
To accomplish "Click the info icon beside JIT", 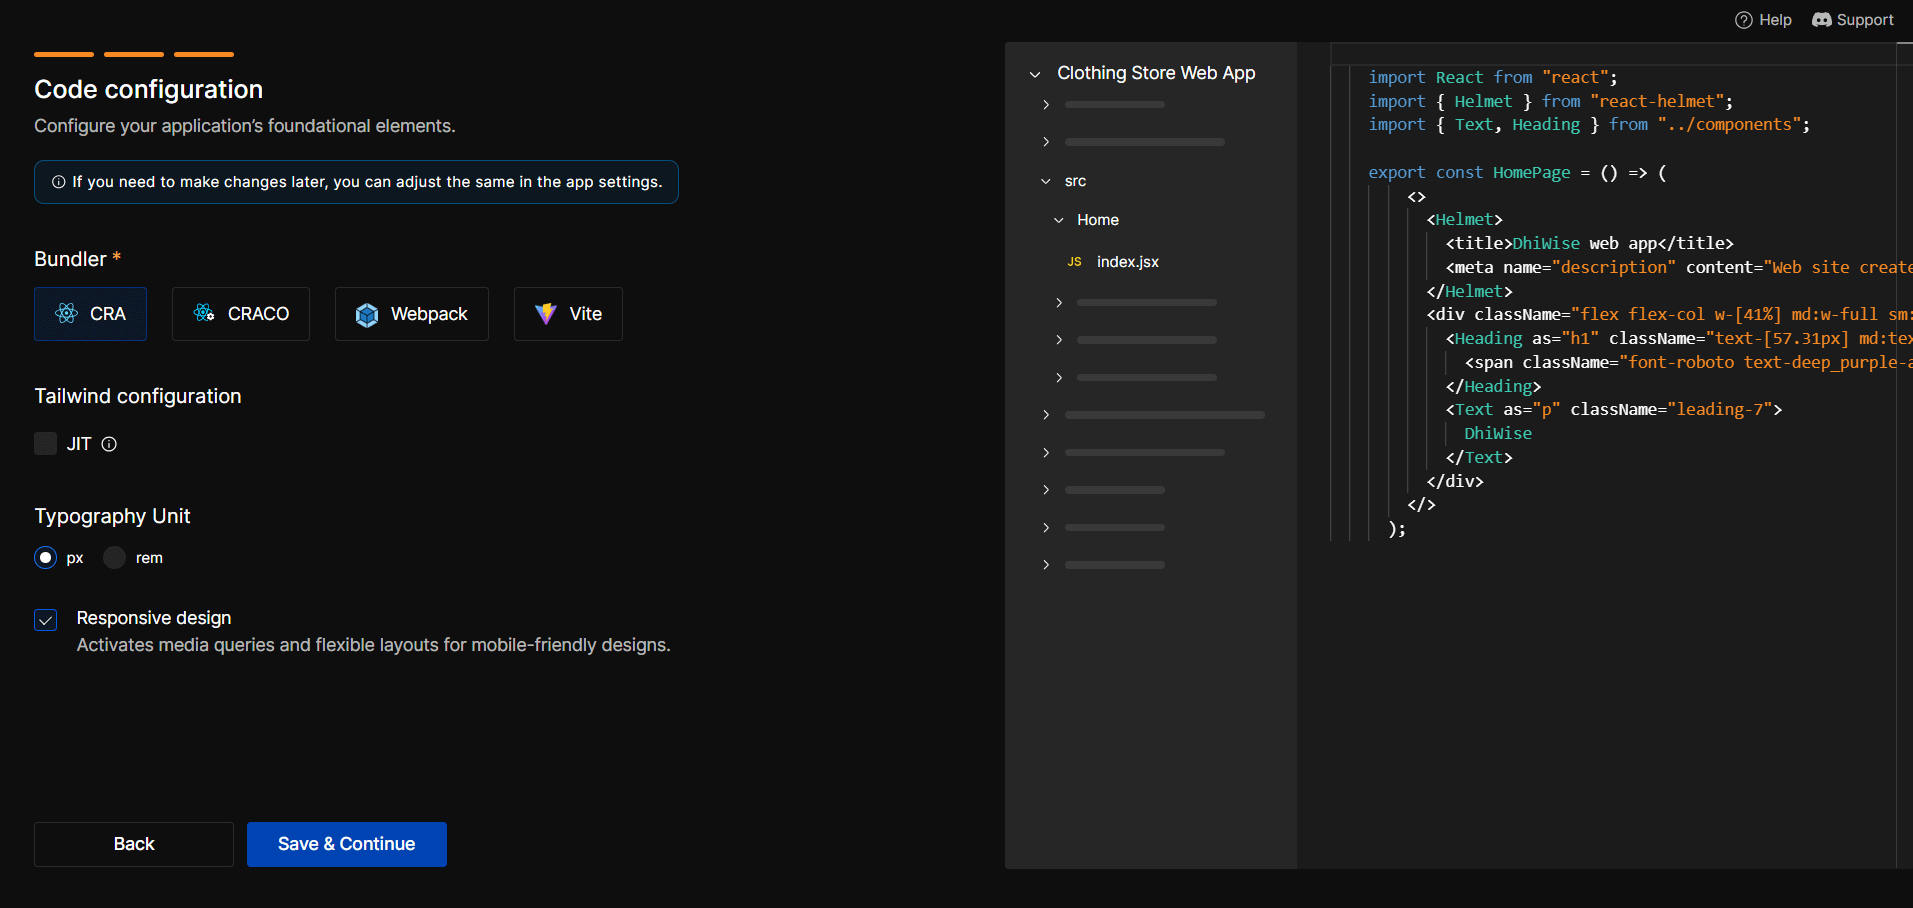I will coord(110,444).
